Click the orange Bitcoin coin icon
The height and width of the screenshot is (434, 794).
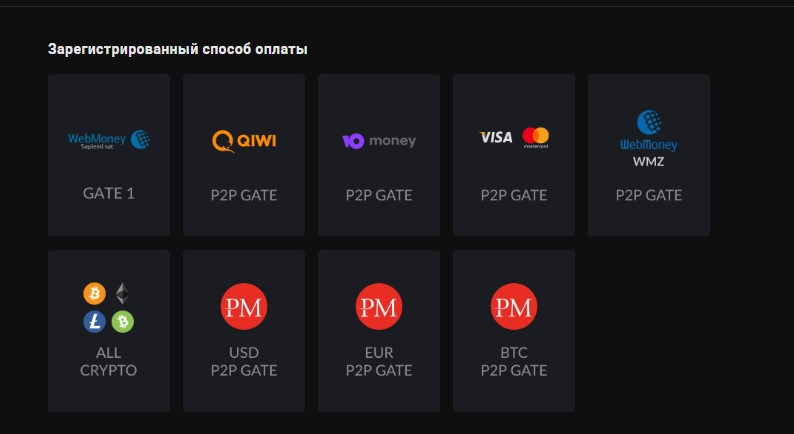[96, 294]
